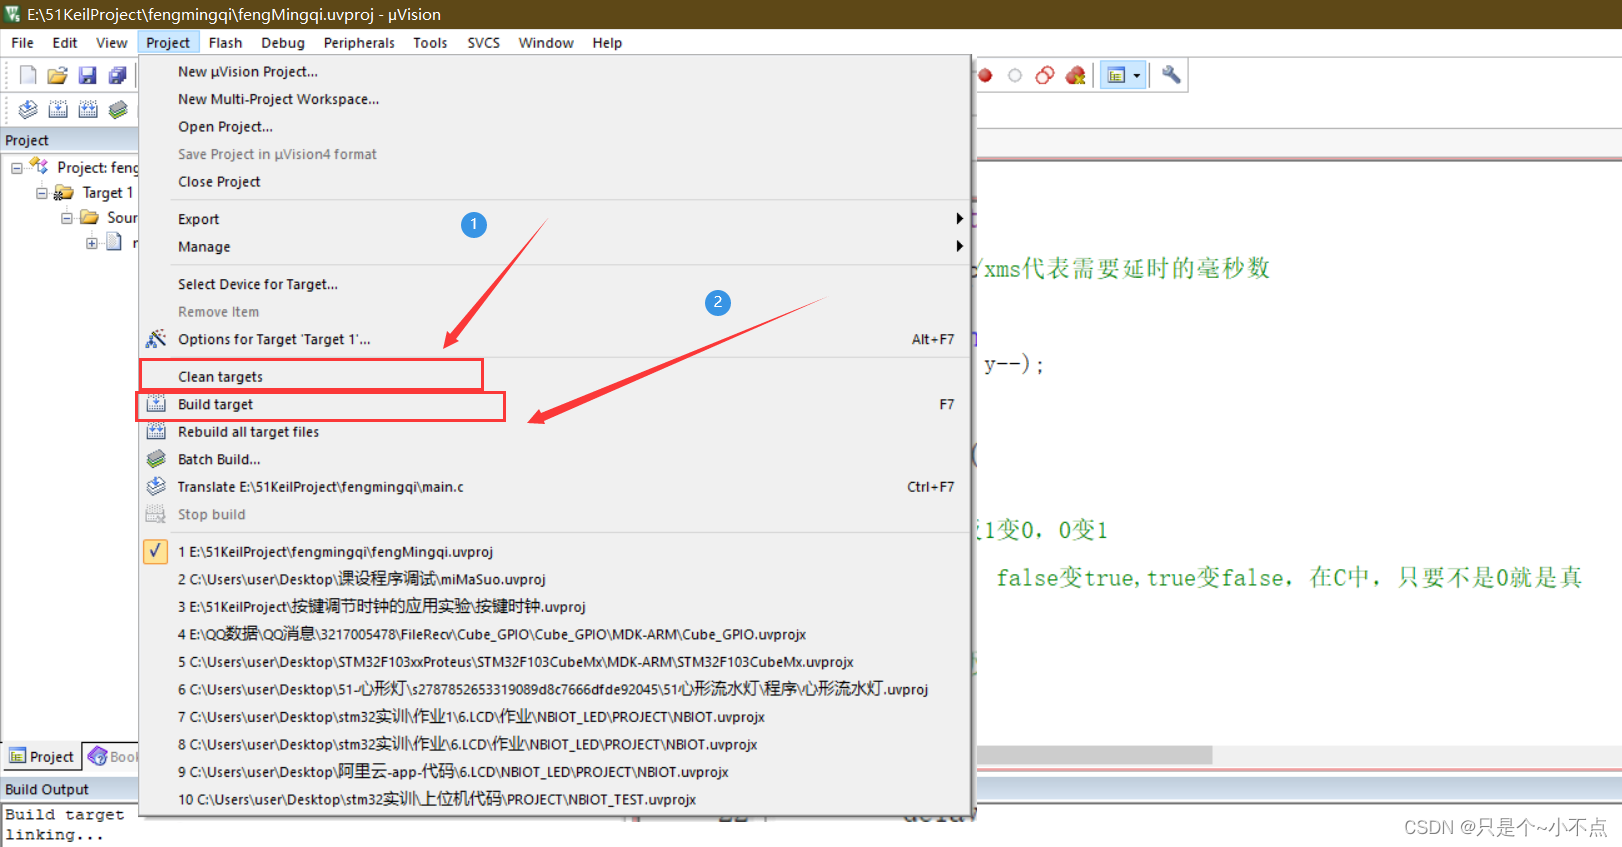Open the Help menu
1622x847 pixels.
[x=607, y=43]
